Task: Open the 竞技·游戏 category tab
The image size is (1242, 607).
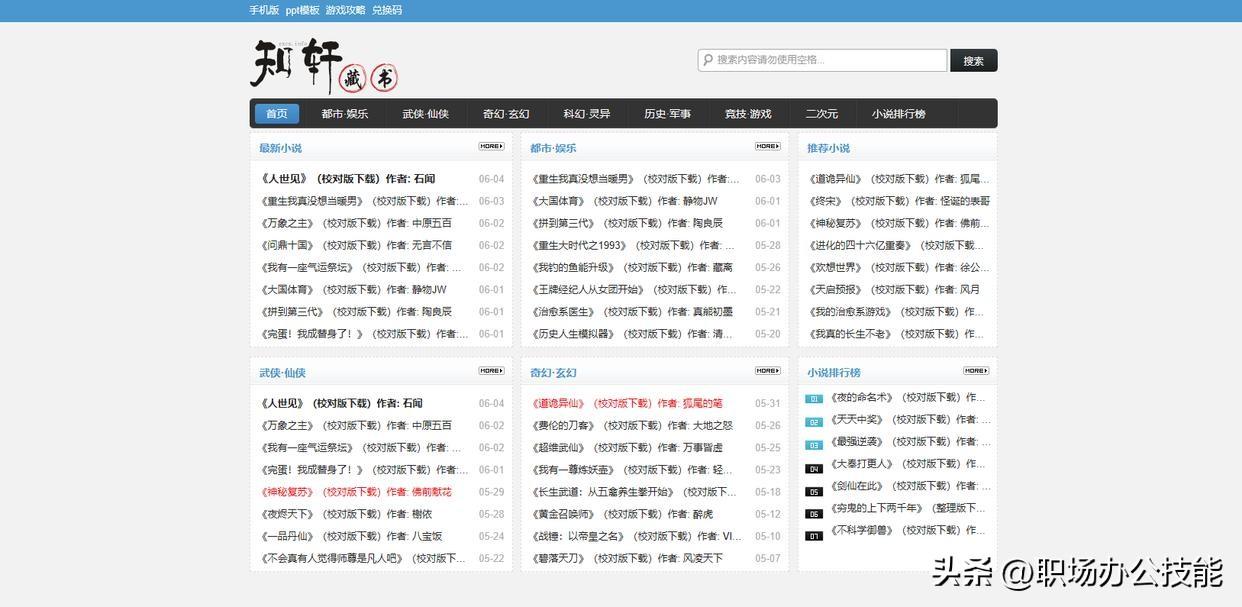Action: tap(749, 112)
